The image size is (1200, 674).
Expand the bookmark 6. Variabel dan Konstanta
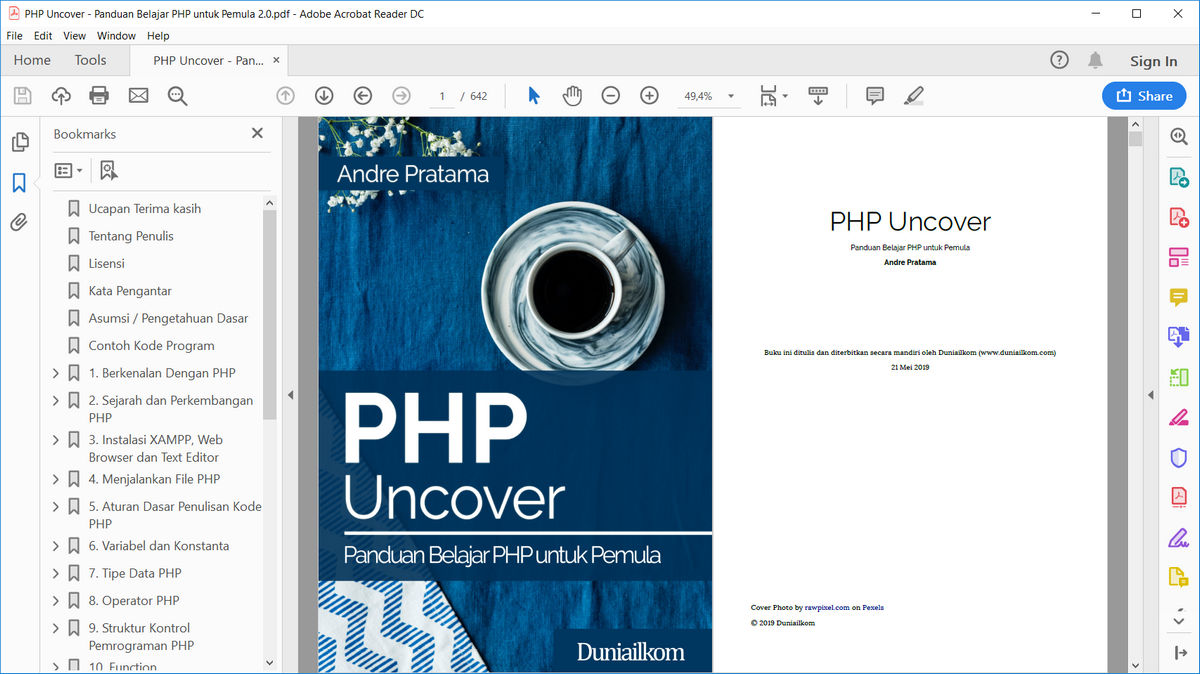pos(56,546)
